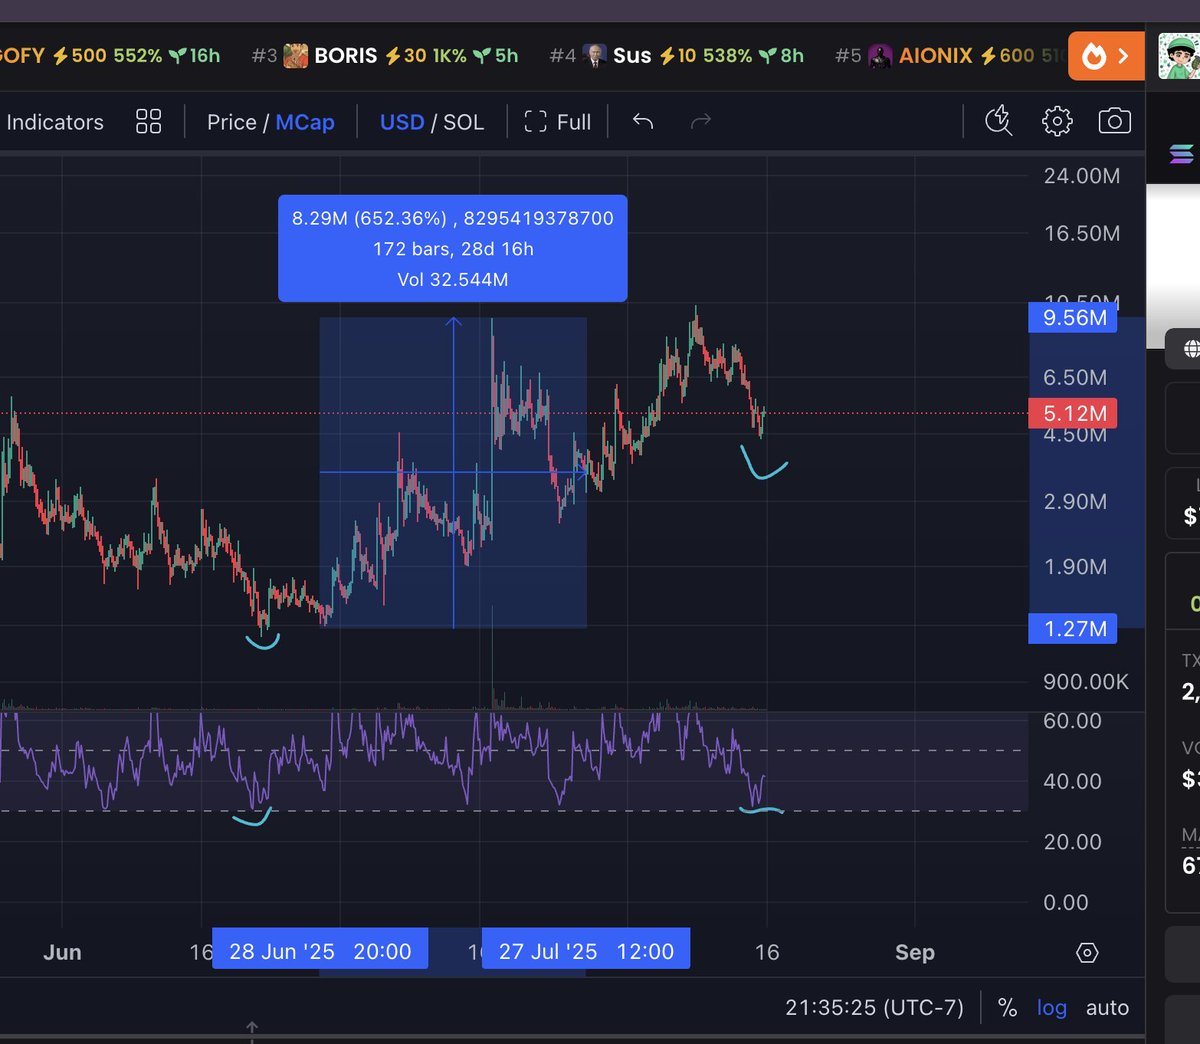Toggle percent scale mode
Viewport: 1200px width, 1044px height.
click(x=1007, y=1008)
